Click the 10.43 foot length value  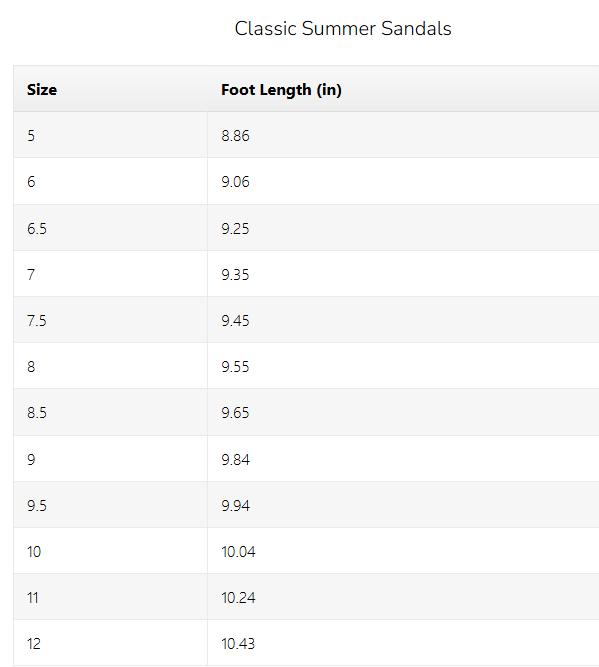point(238,643)
